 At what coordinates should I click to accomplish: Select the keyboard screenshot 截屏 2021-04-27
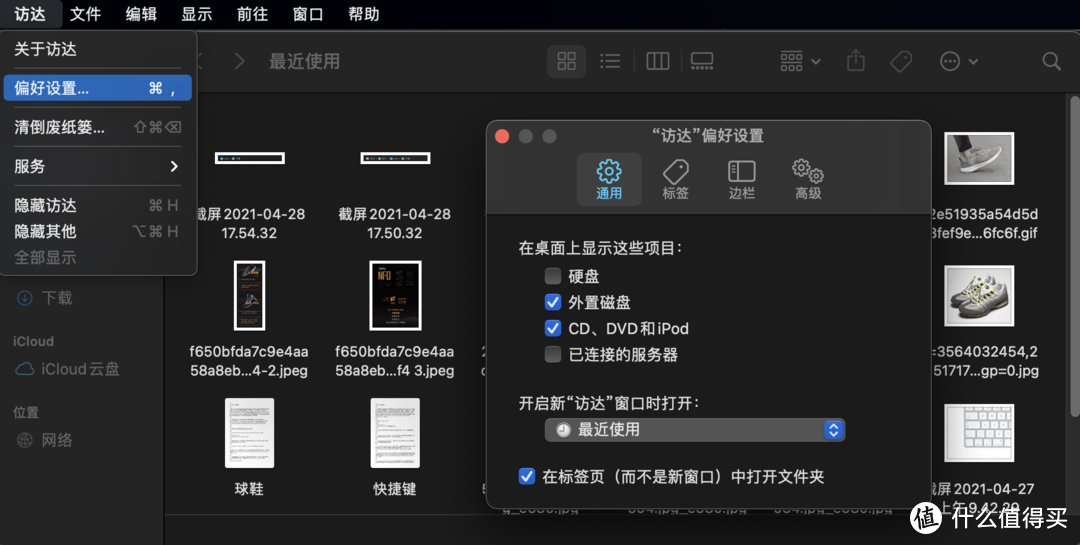coord(979,433)
